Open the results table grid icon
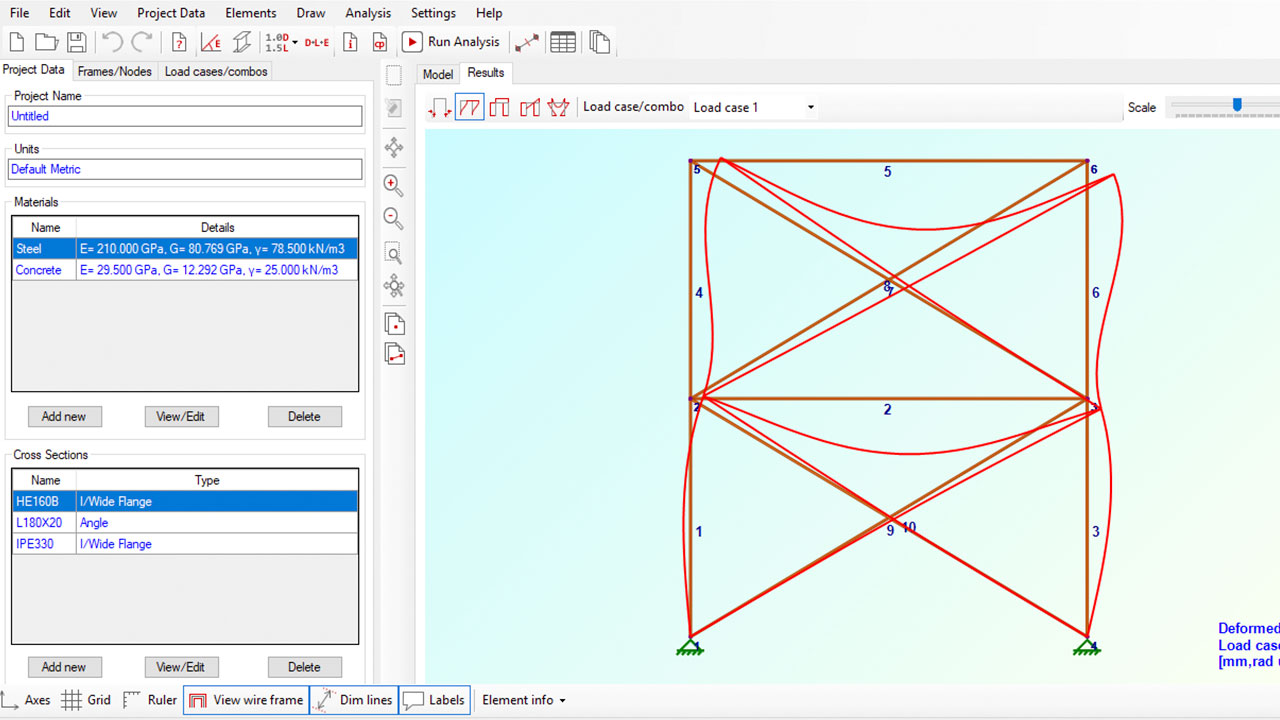Screen dimensions: 1280x720 click(563, 42)
